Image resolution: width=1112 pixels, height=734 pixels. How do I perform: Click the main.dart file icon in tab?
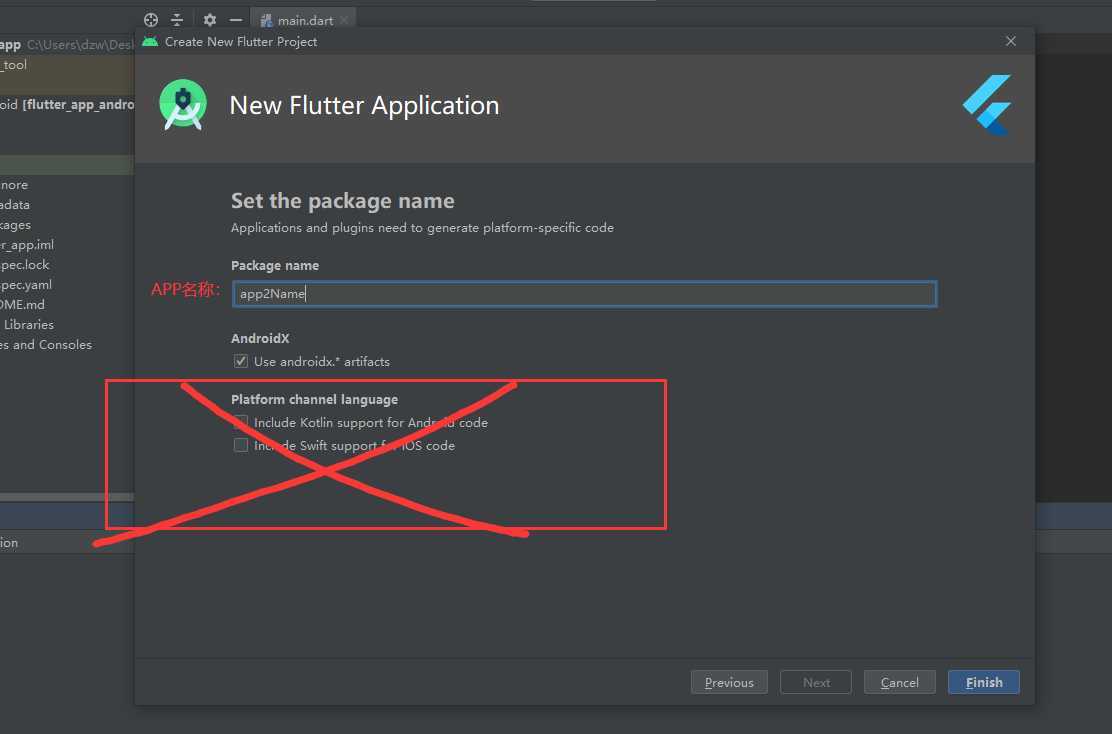click(267, 20)
